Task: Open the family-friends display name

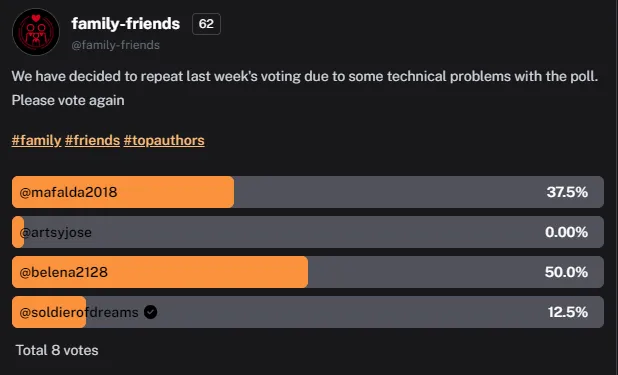Action: tap(126, 24)
